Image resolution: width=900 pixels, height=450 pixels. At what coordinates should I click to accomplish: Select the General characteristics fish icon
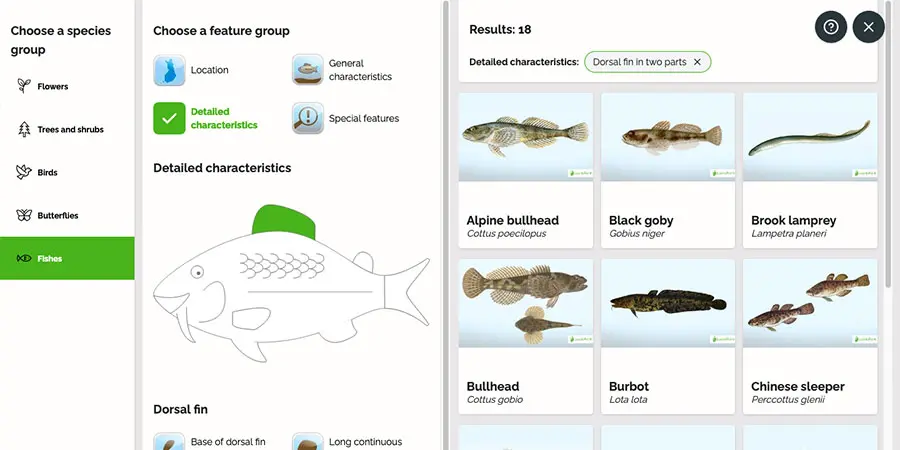(x=308, y=70)
